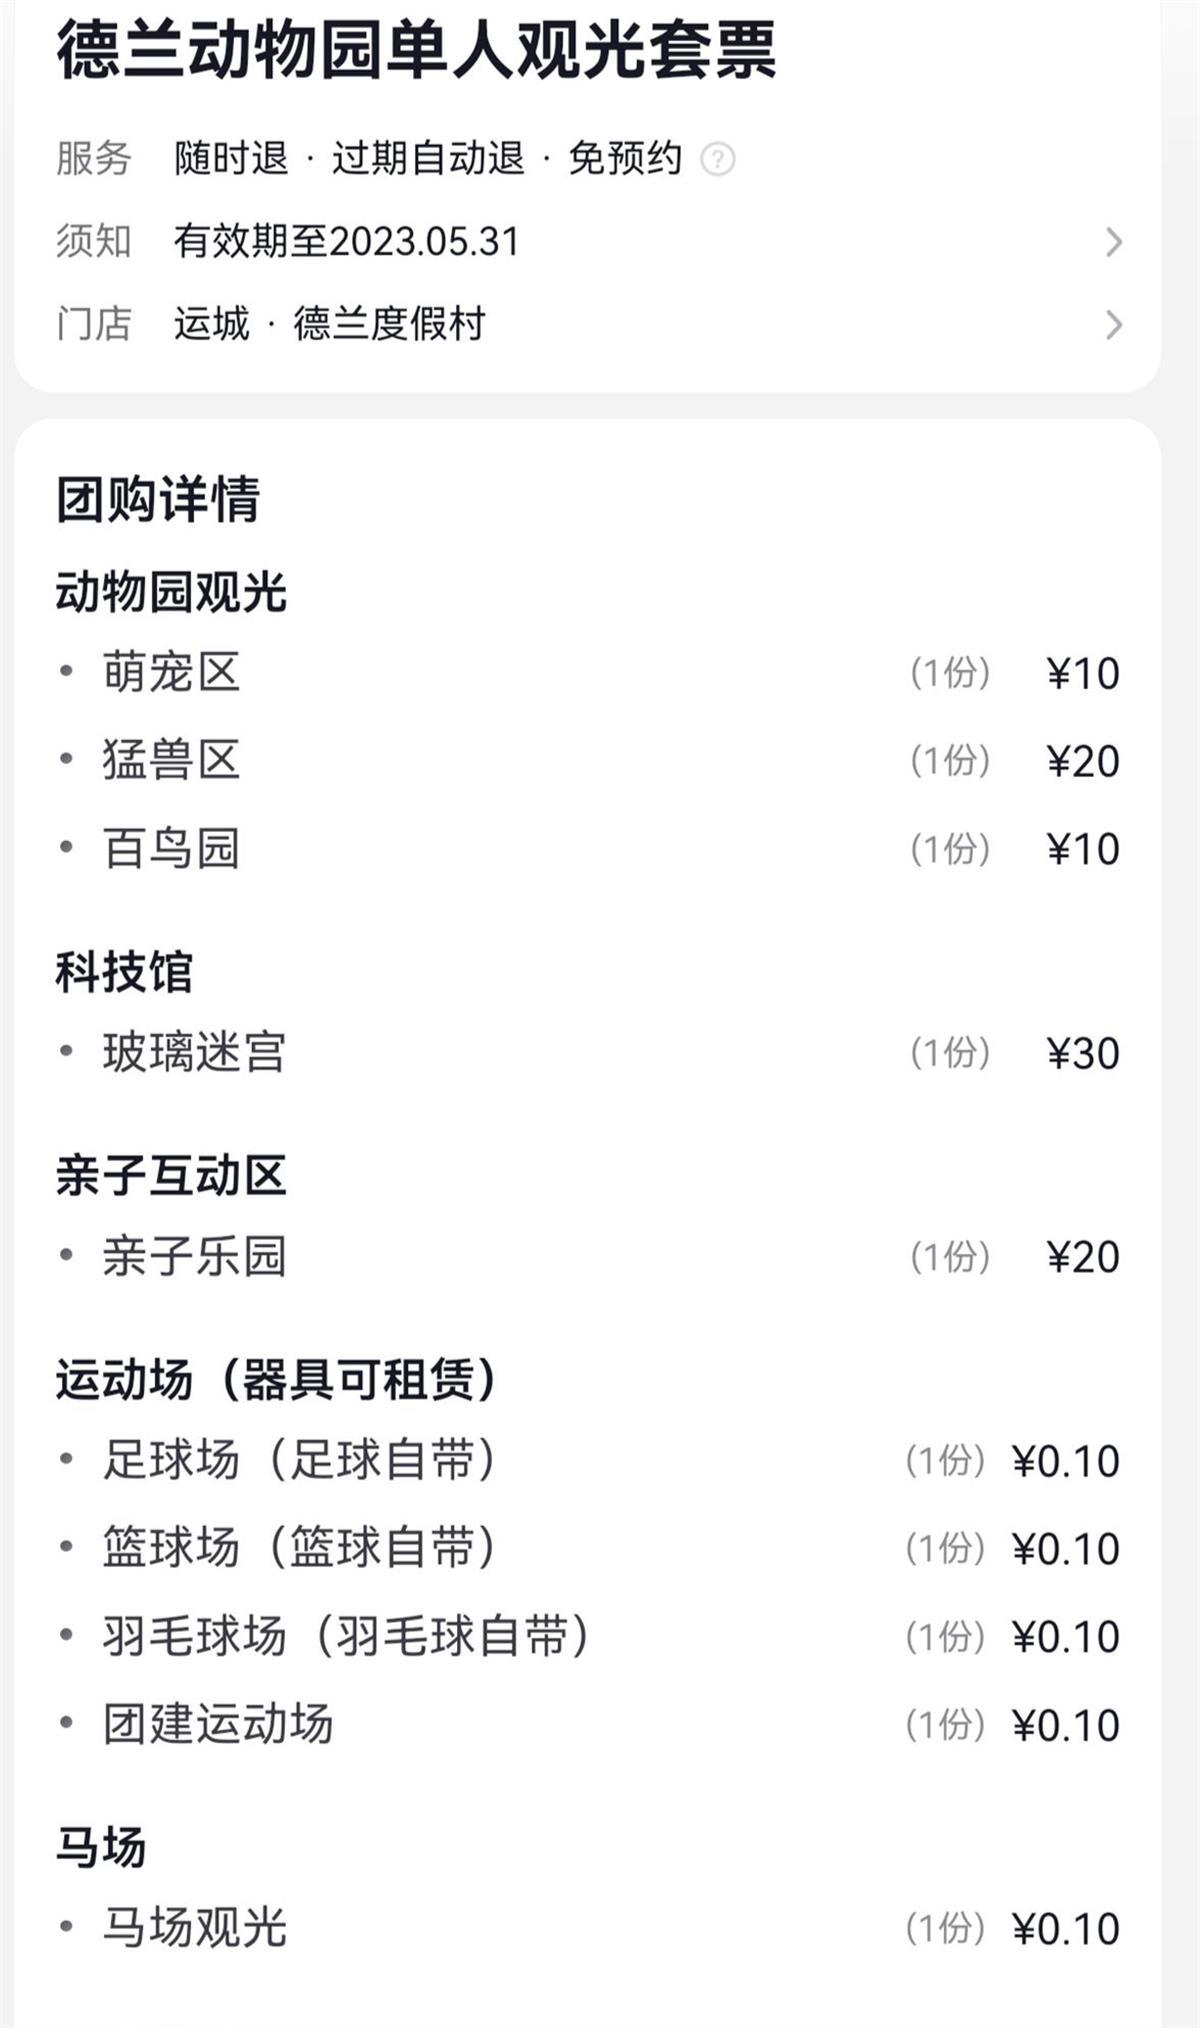Tap the 过期自动退 service label

pyautogui.click(x=428, y=159)
